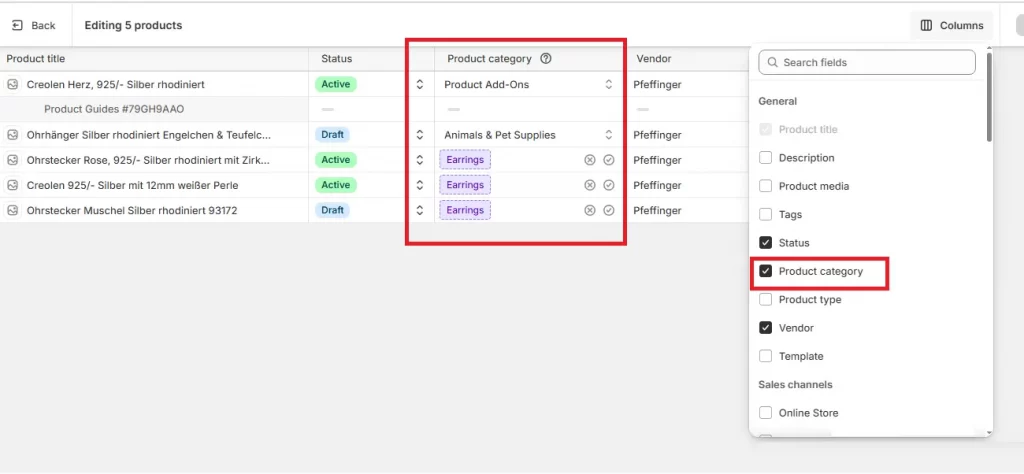Screen dimensions: 1024x474
Task: Select the Ohrstecker Rose, 925/- Silber title
Action: (x=148, y=160)
